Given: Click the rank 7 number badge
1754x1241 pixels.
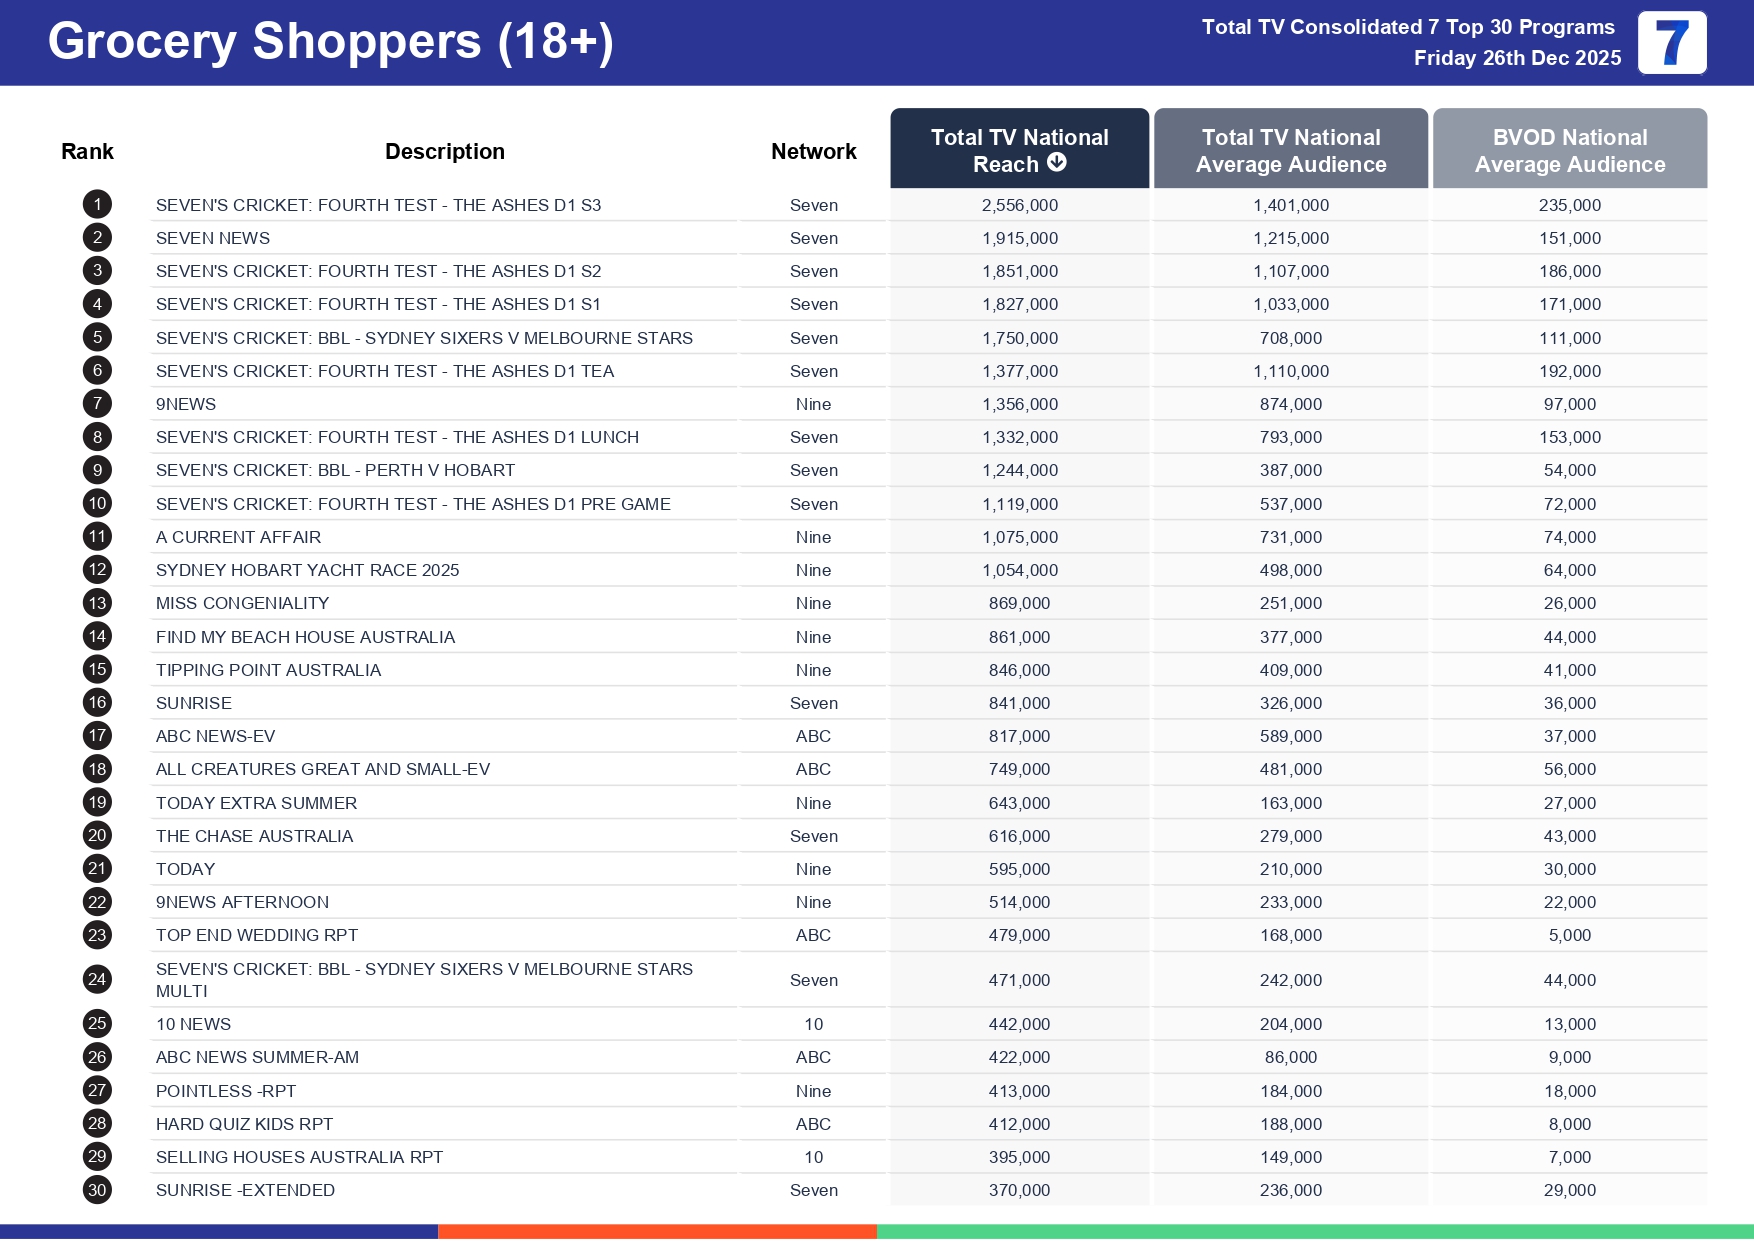Looking at the screenshot, I should pyautogui.click(x=97, y=404).
